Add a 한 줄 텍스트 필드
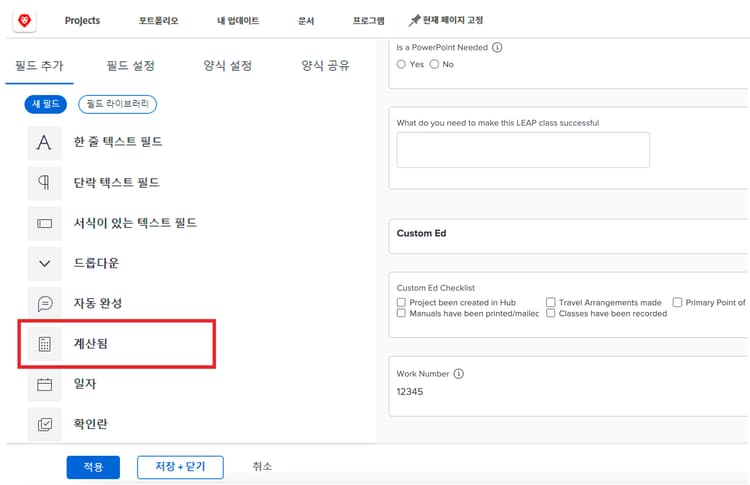The height and width of the screenshot is (485, 750). tap(118, 142)
